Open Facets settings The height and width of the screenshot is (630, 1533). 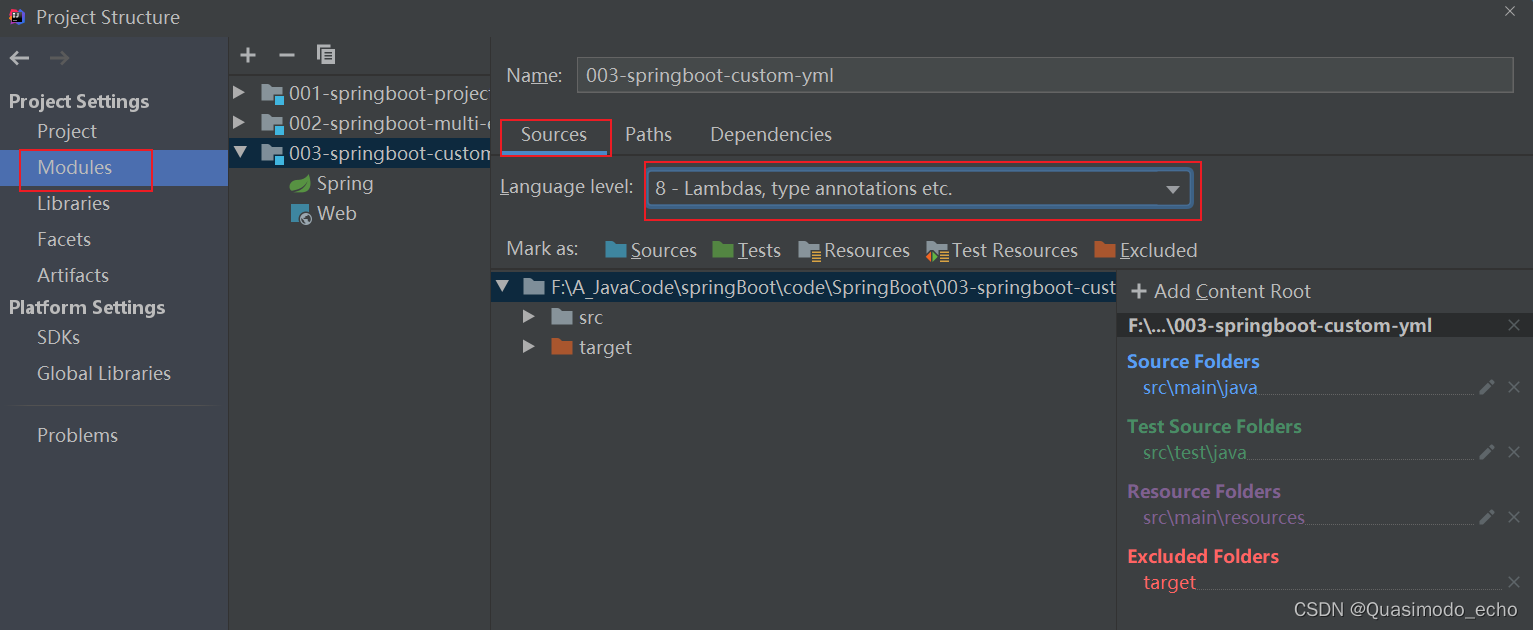point(64,240)
